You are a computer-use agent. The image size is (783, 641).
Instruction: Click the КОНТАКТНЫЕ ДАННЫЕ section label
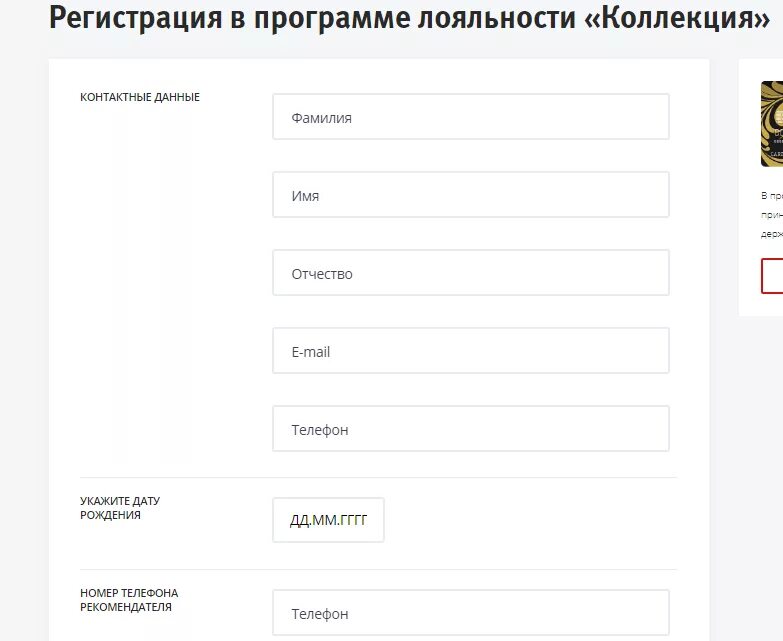[140, 97]
